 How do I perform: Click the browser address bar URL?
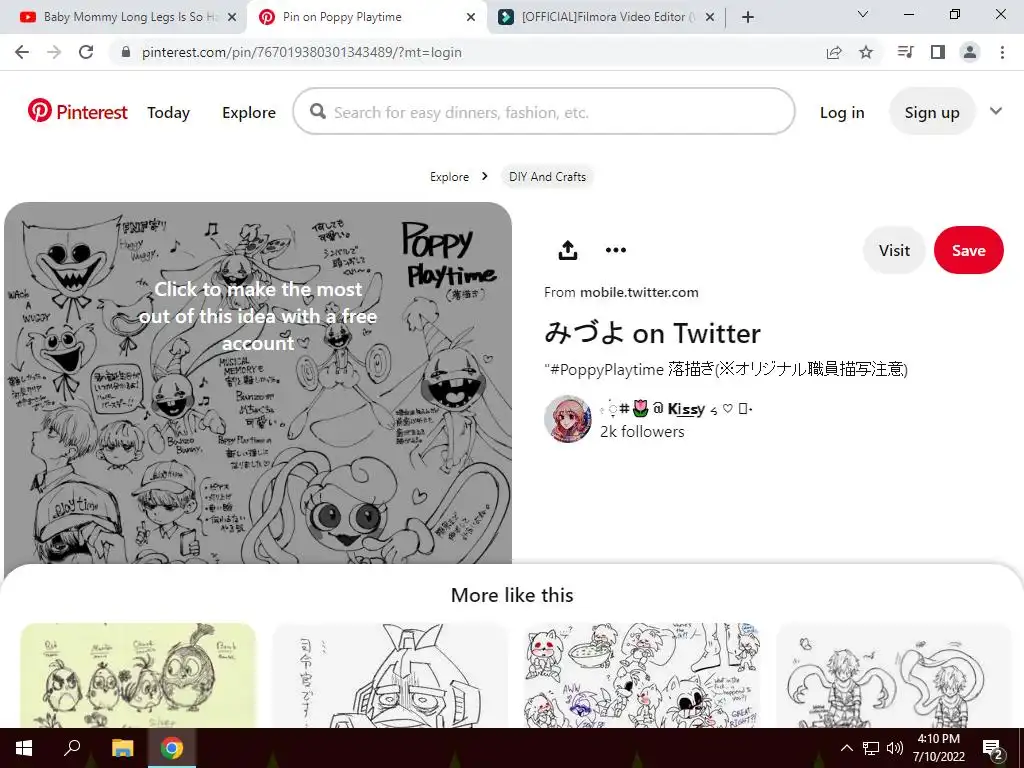click(302, 52)
